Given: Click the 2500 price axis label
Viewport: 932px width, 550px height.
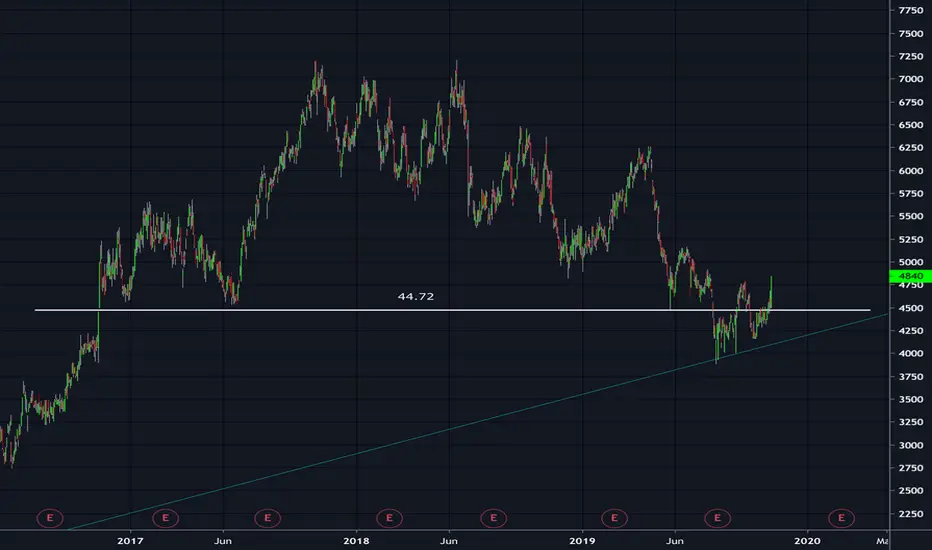Looking at the screenshot, I should [x=911, y=491].
